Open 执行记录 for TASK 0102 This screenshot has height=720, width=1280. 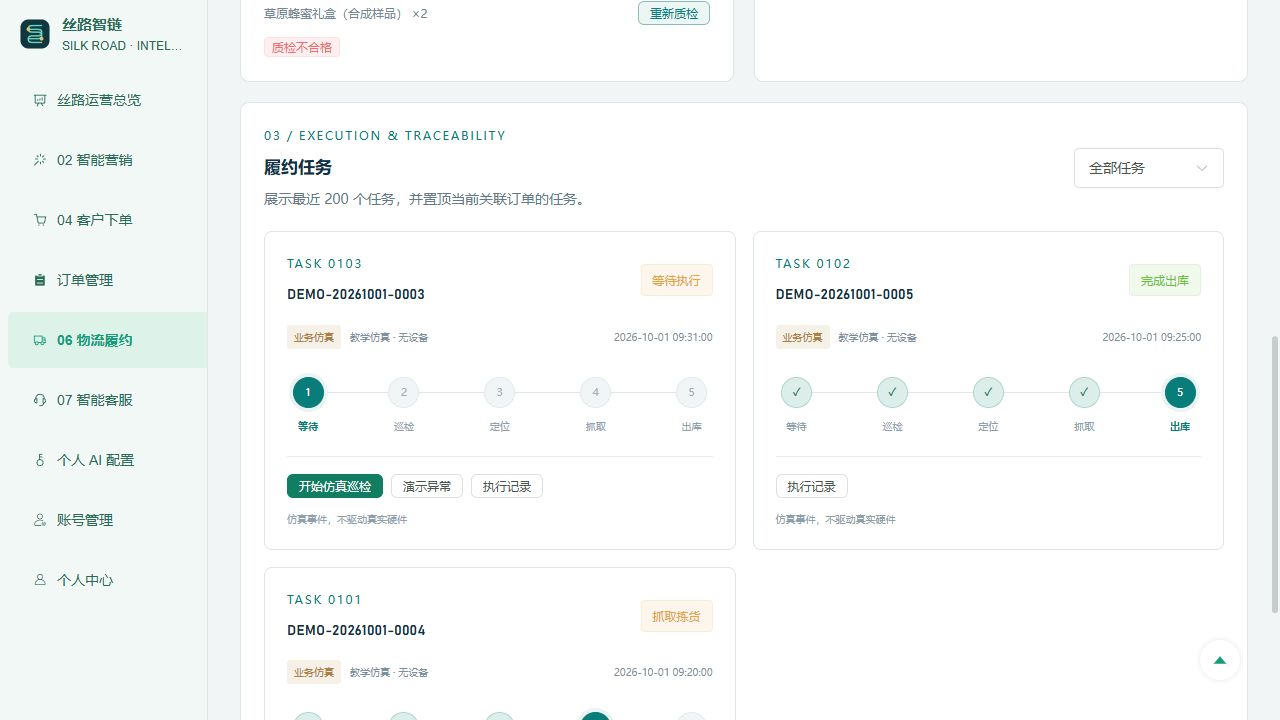click(x=812, y=486)
